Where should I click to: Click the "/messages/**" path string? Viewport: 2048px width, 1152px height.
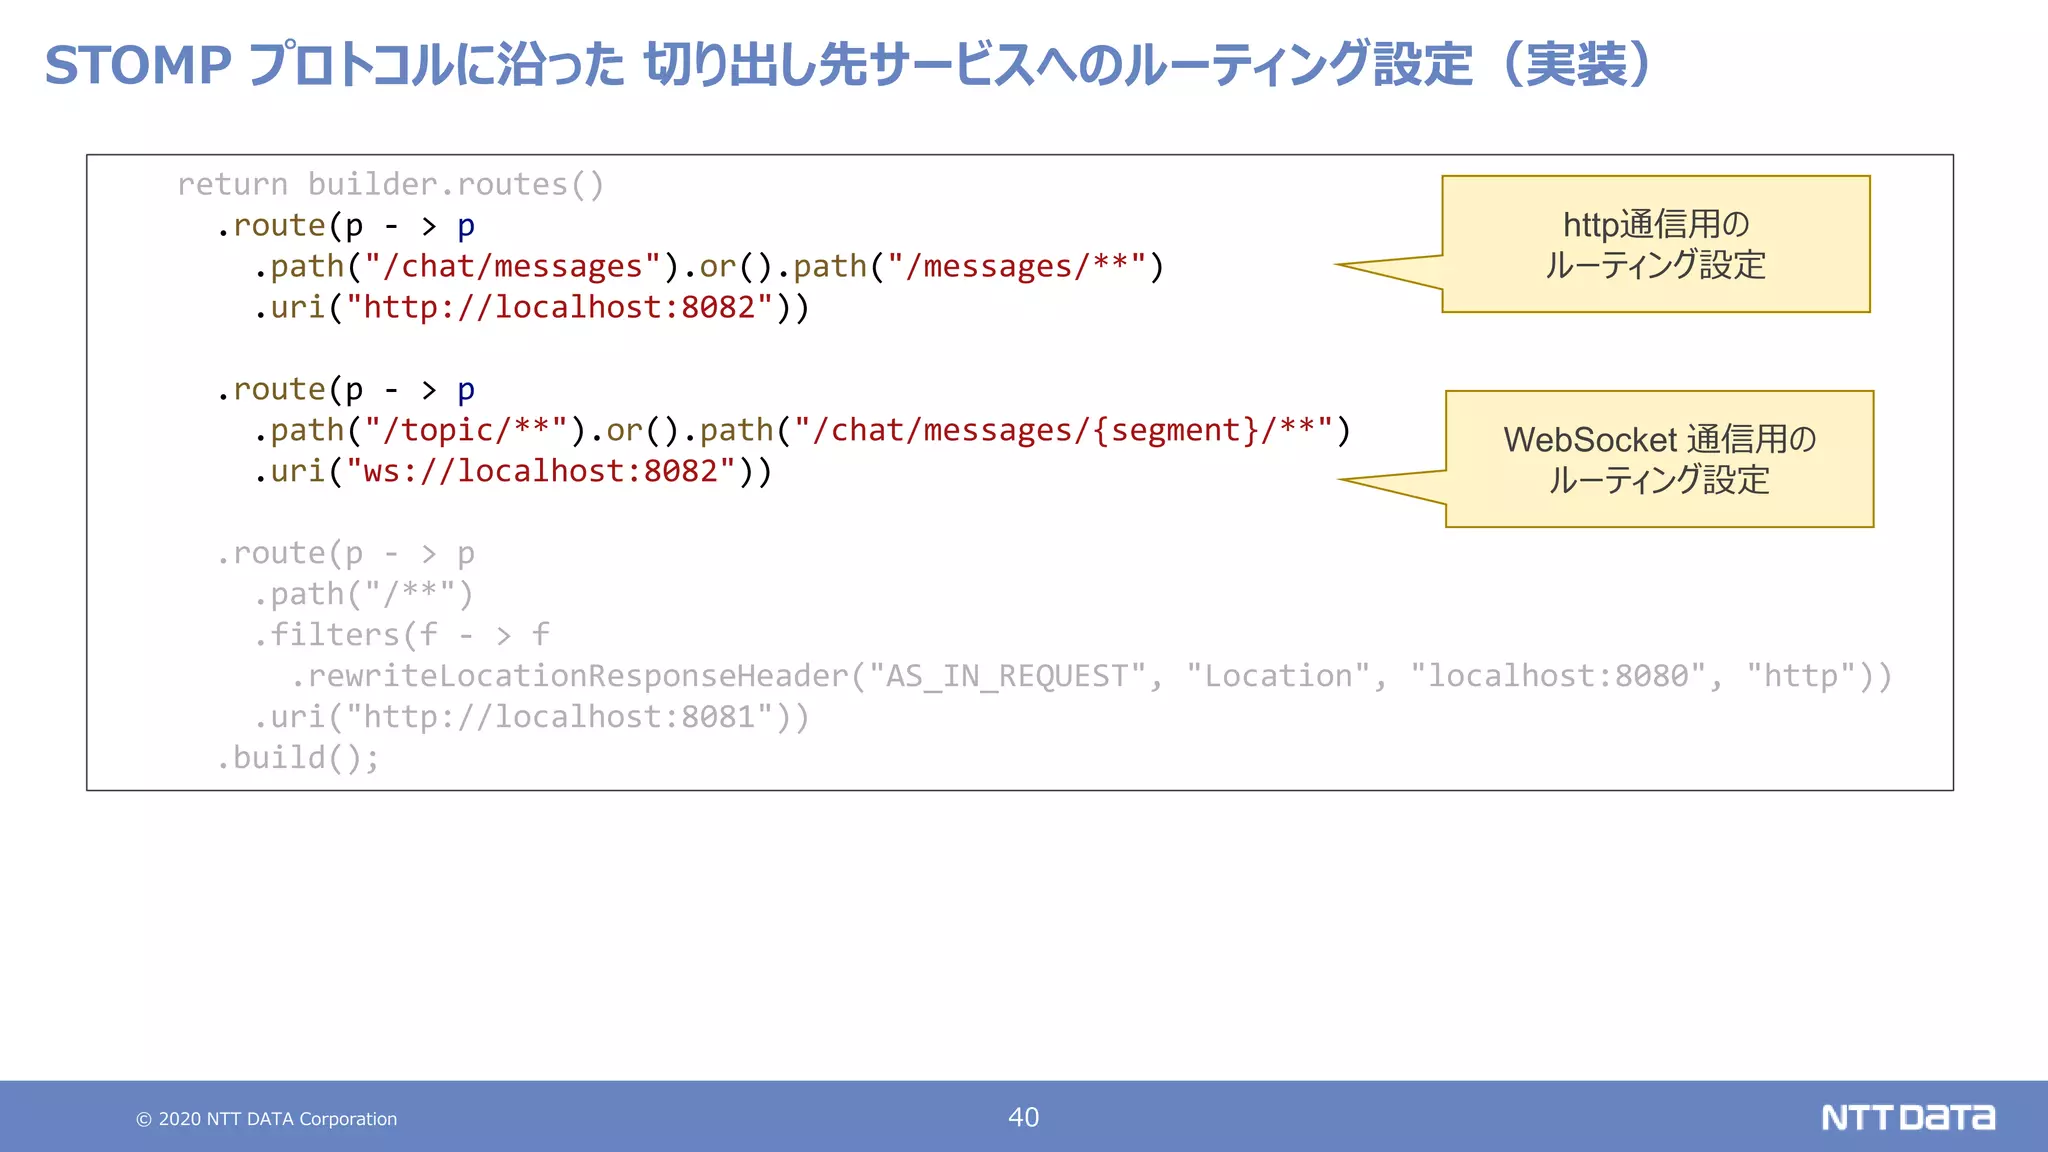(1016, 266)
